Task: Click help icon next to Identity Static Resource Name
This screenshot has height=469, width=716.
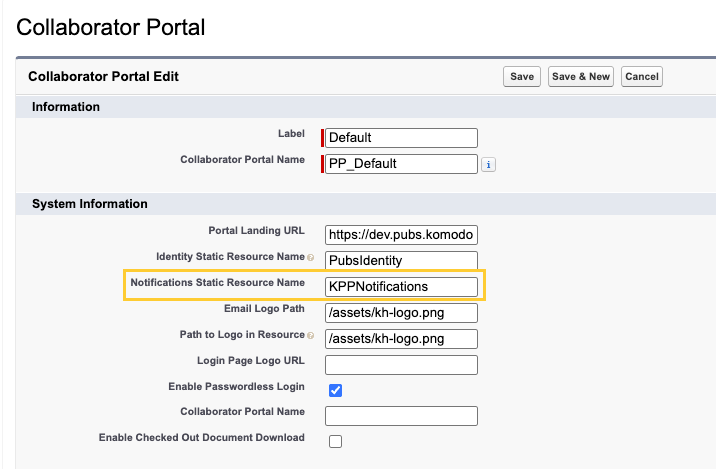Action: (310, 259)
